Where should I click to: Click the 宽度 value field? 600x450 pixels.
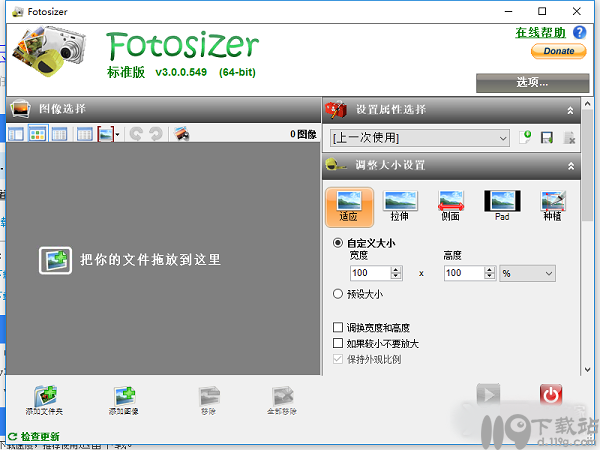[x=370, y=273]
